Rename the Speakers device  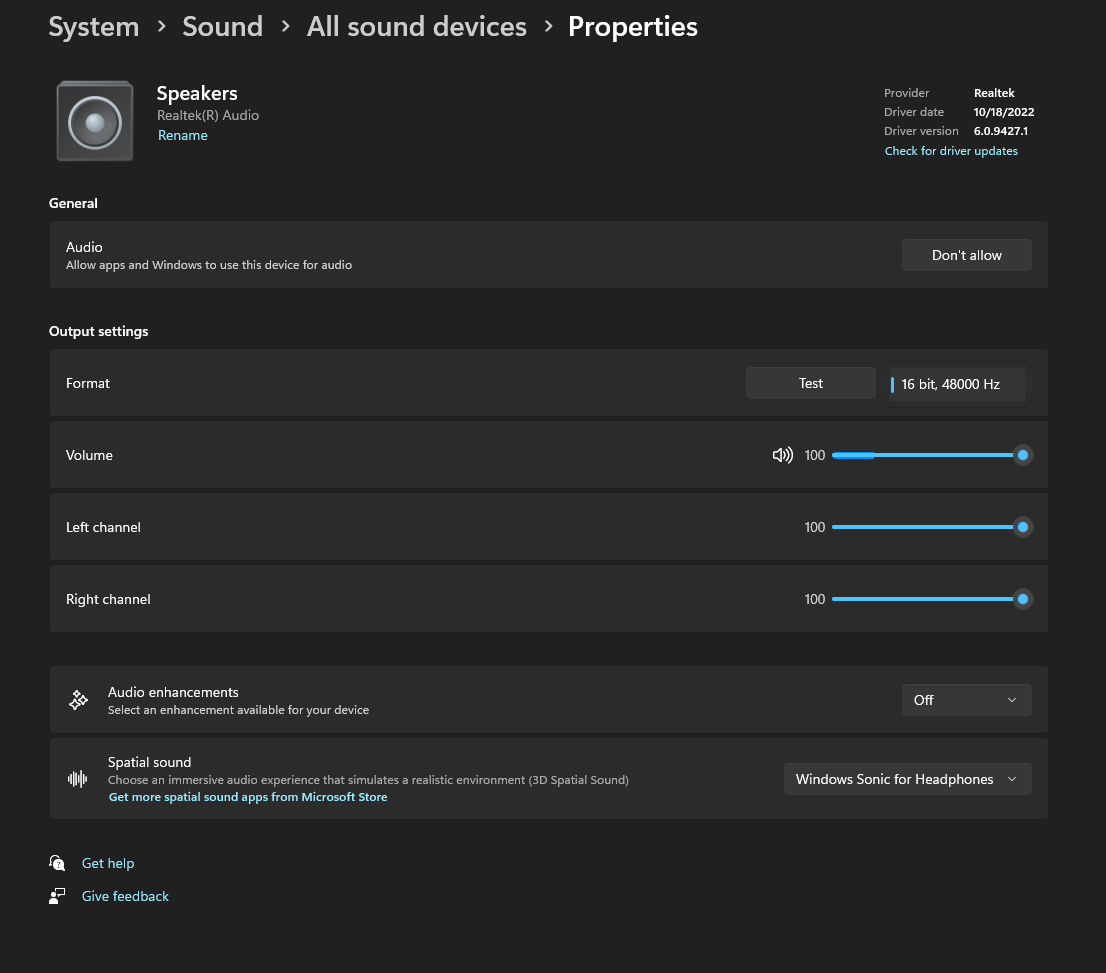pos(183,135)
